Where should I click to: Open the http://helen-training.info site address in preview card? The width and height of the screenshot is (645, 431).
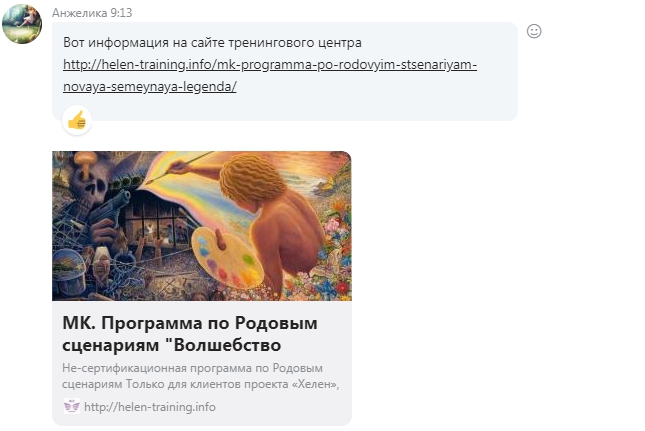[150, 407]
